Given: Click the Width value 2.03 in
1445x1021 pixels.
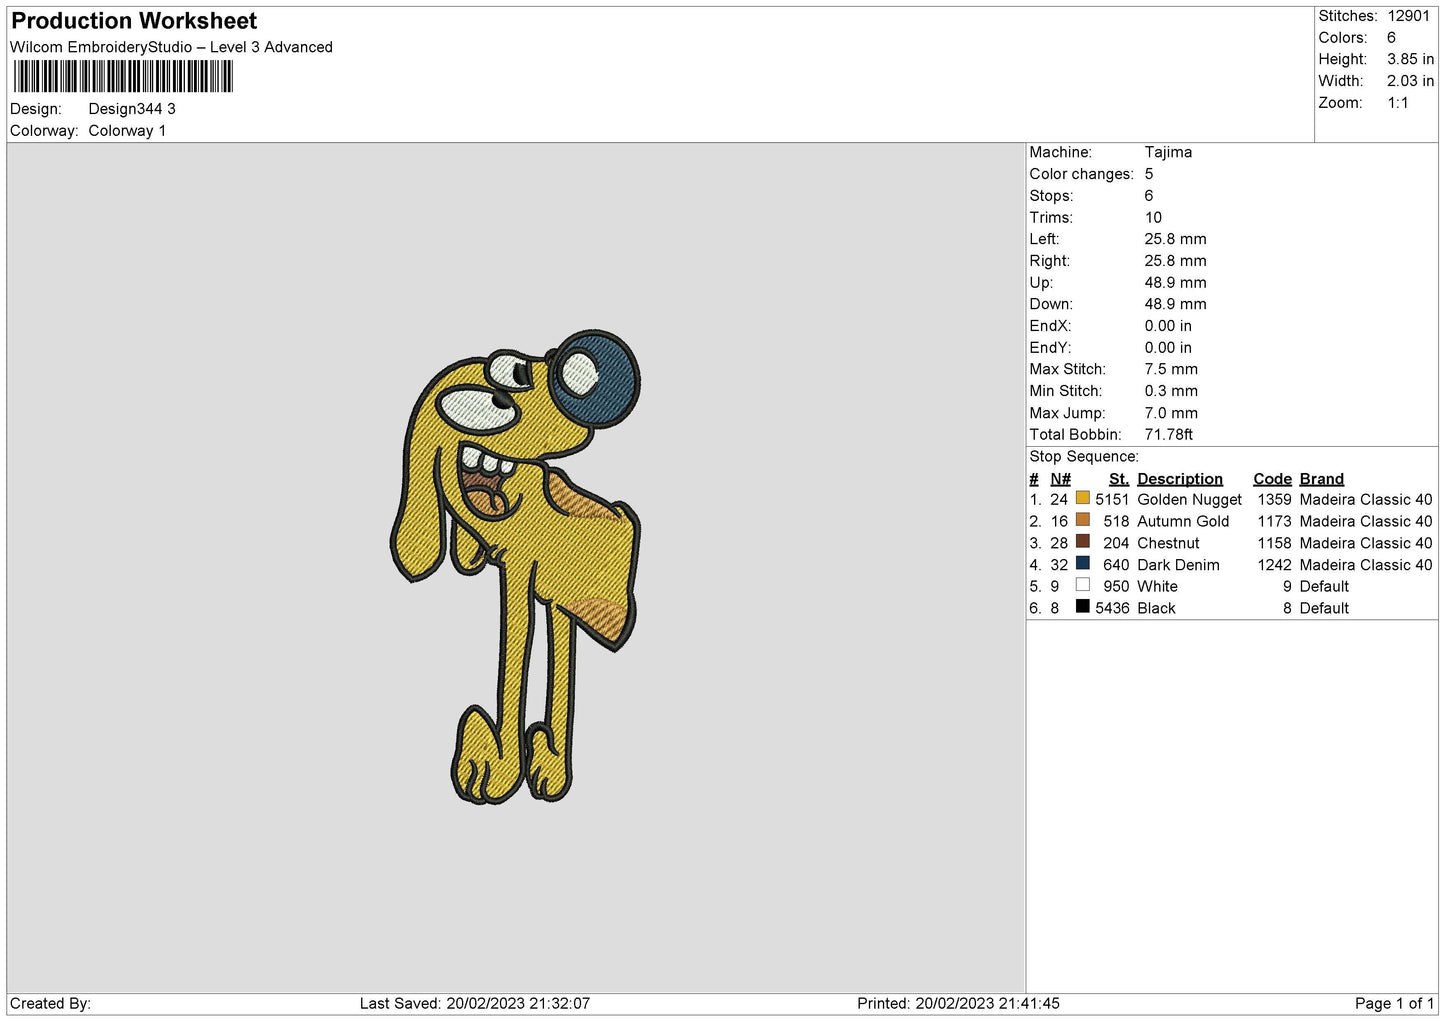Looking at the screenshot, I should click(x=1410, y=81).
